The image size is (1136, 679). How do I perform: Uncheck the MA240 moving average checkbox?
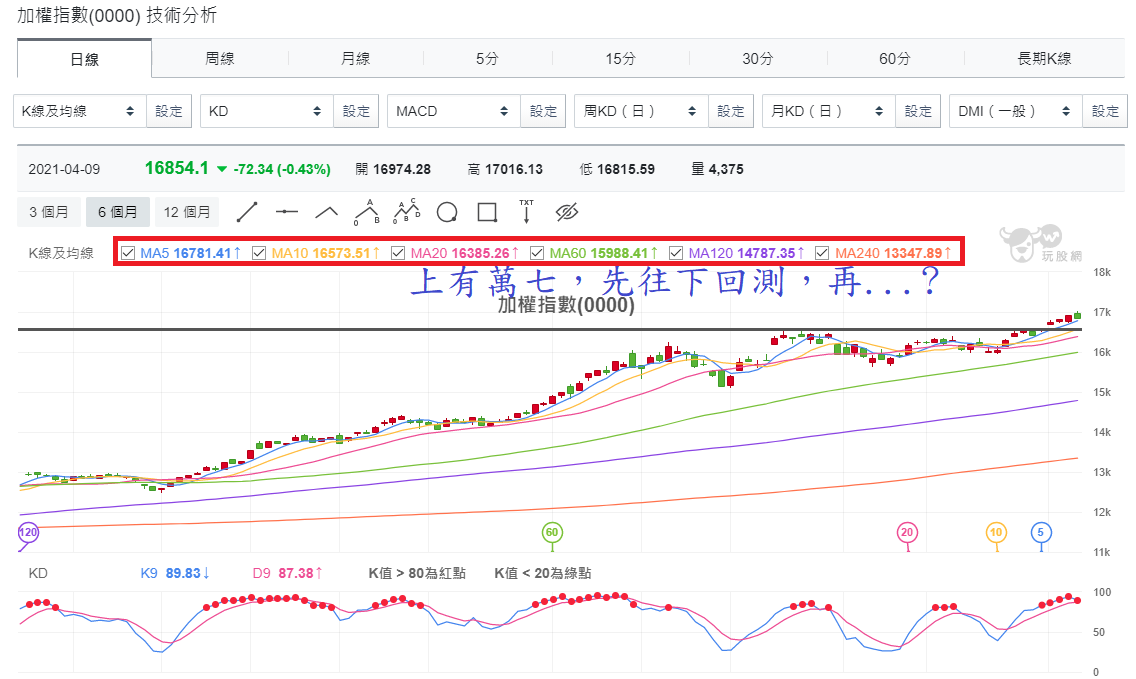822,253
